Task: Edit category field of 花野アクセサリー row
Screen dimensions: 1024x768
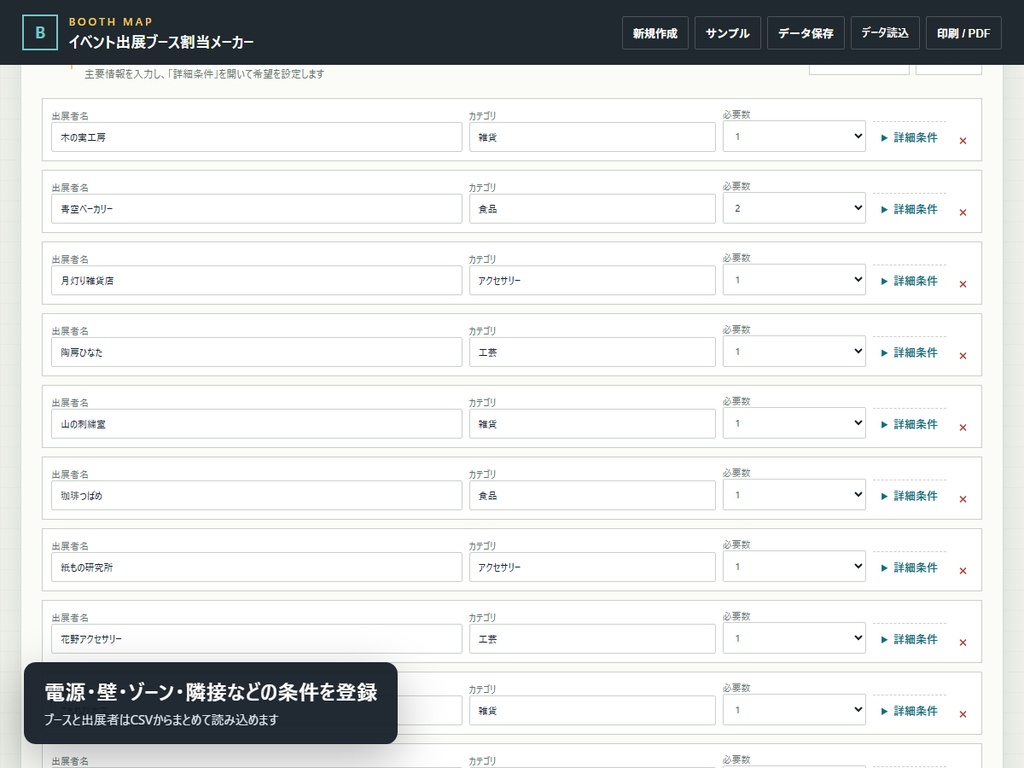Action: 592,639
